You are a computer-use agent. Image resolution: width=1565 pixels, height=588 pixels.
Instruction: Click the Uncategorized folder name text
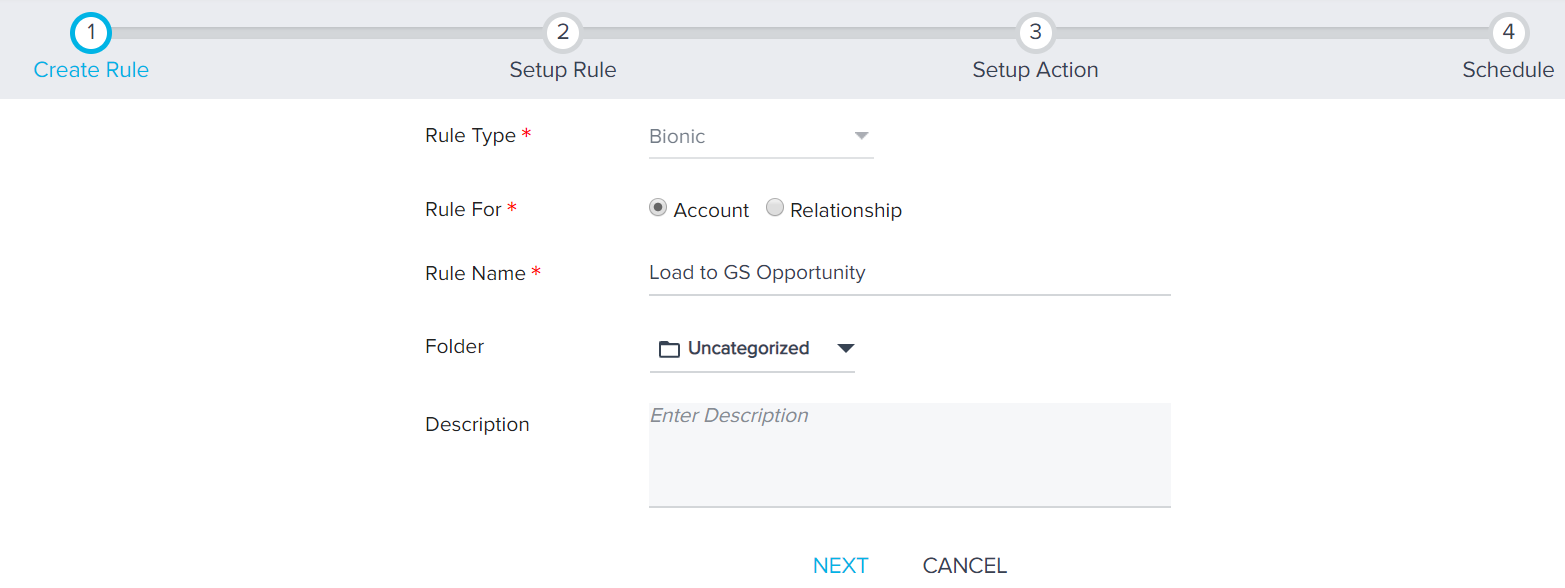coord(749,348)
